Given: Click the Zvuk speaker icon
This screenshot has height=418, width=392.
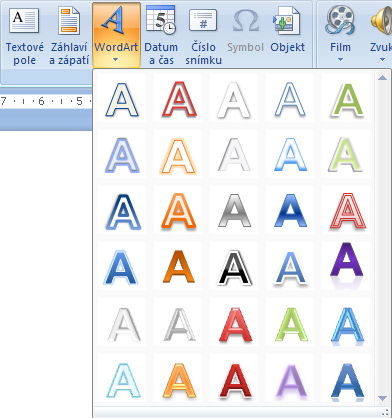Looking at the screenshot, I should click(x=382, y=22).
